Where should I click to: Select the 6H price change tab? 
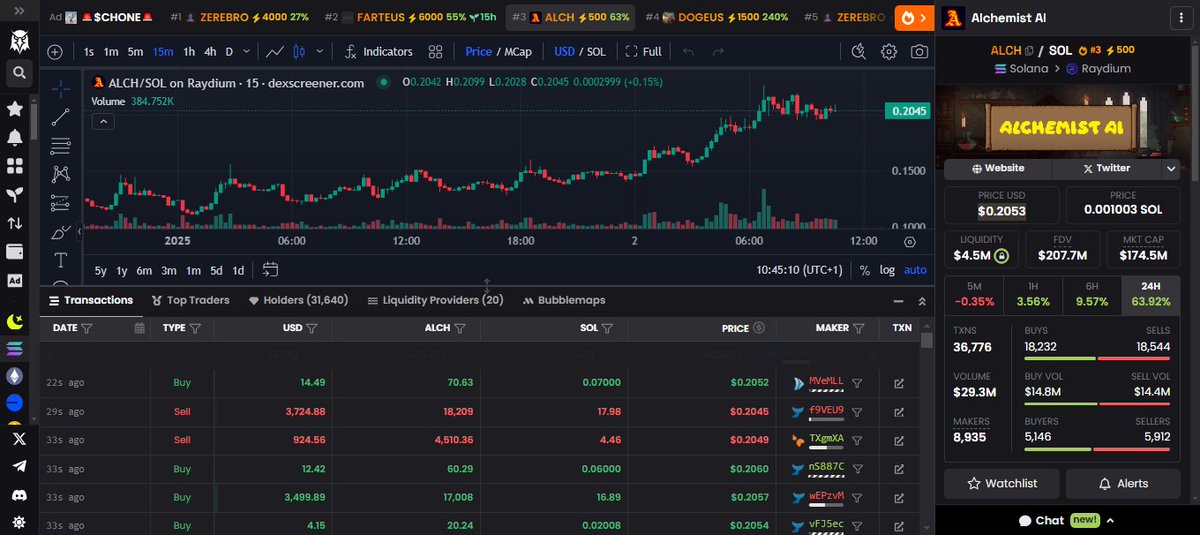coord(1091,294)
